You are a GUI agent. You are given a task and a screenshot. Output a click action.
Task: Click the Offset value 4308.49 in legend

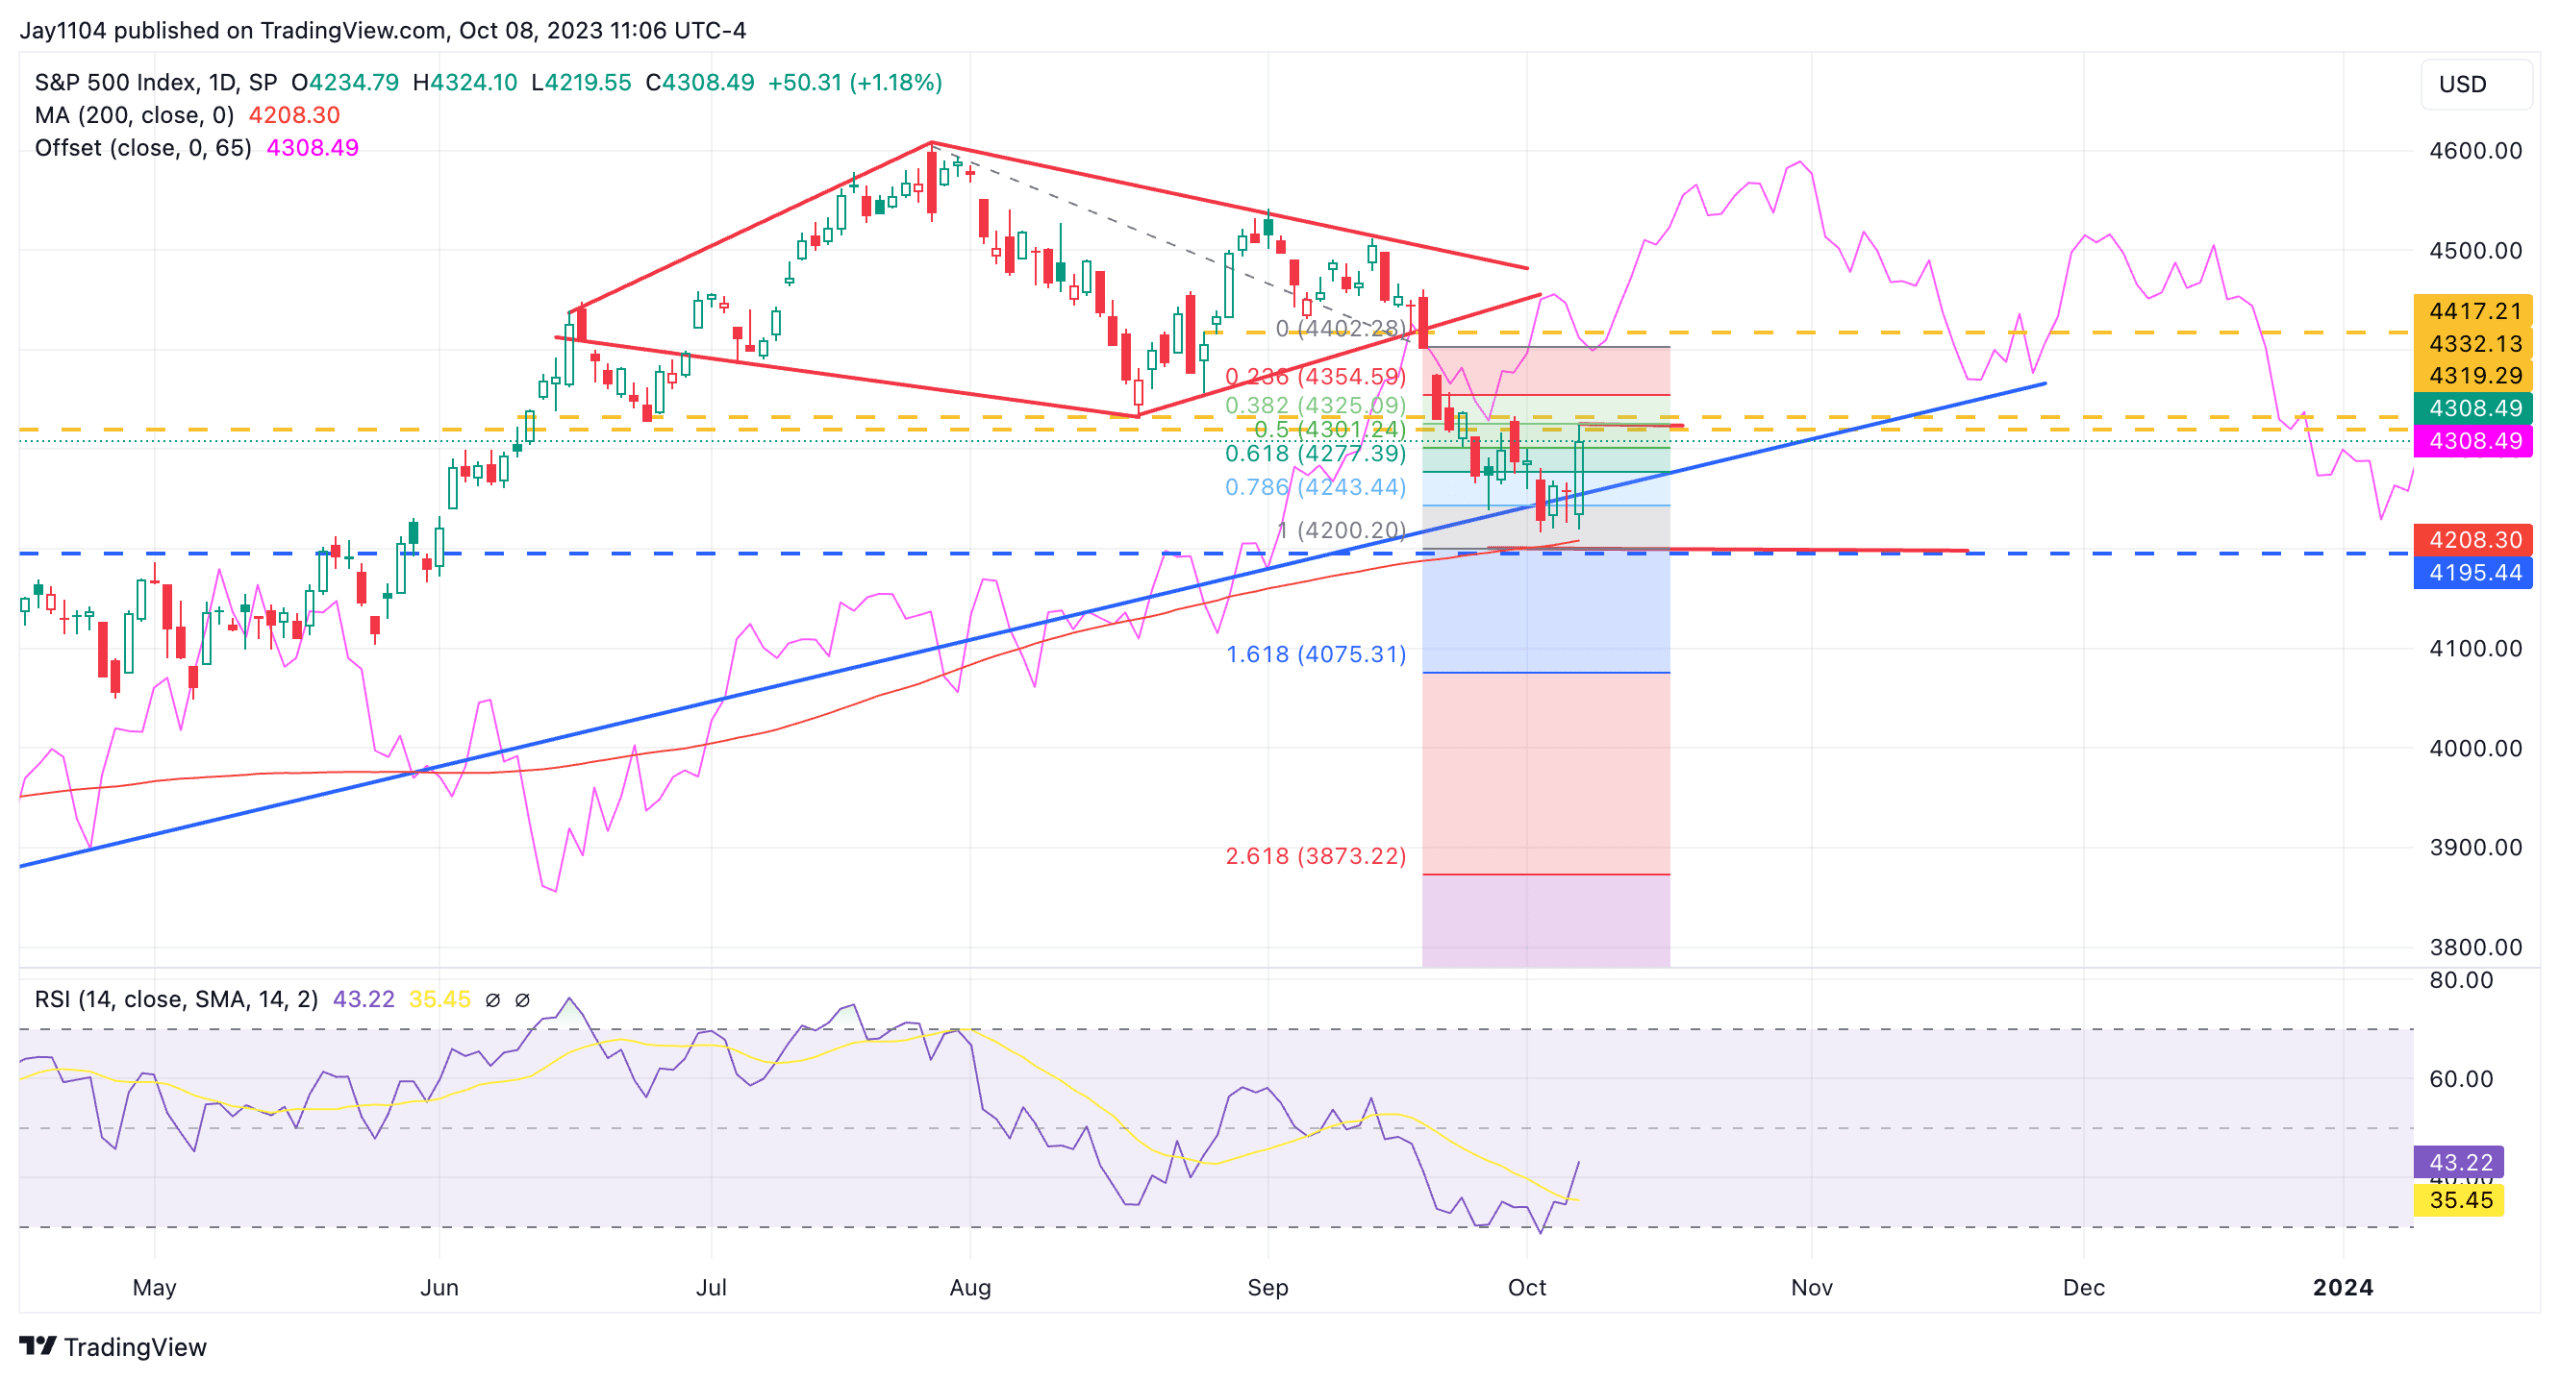312,148
